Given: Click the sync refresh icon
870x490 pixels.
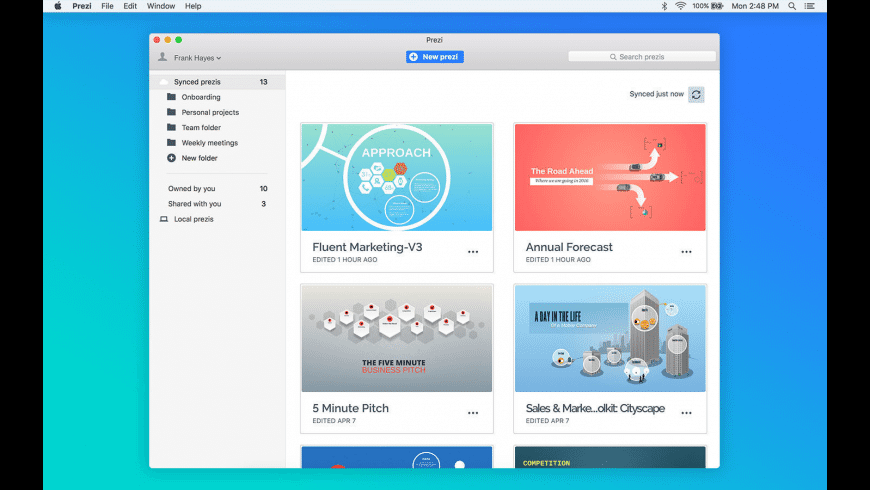Looking at the screenshot, I should point(696,95).
